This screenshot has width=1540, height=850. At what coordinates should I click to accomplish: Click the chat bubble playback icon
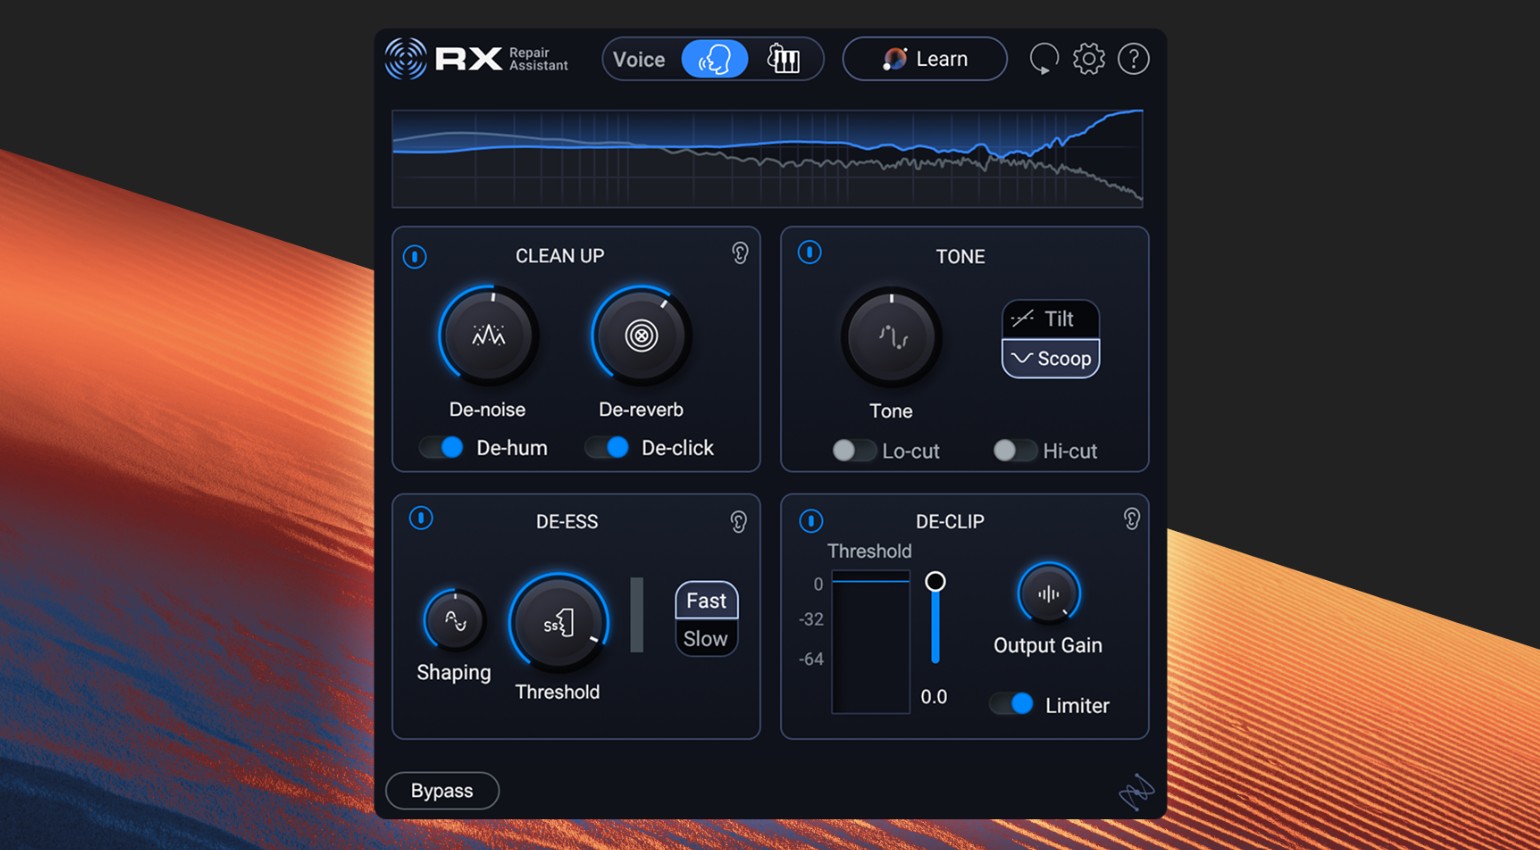click(x=1044, y=59)
